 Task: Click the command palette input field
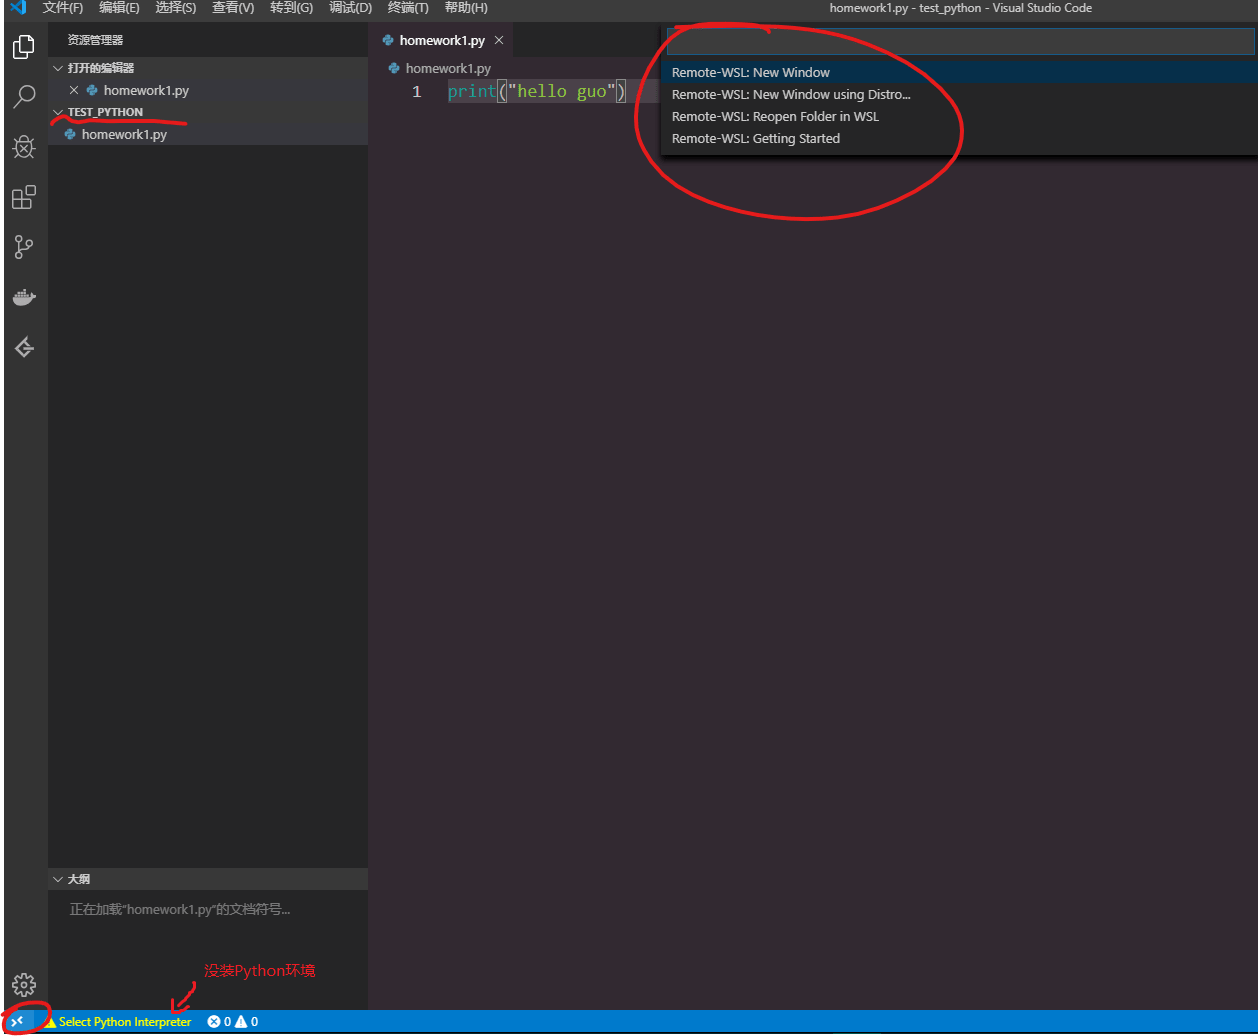[x=960, y=41]
